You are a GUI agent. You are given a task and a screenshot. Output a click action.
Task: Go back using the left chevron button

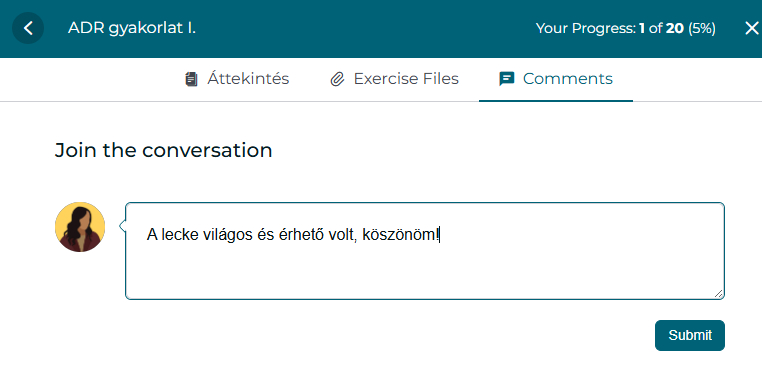point(28,28)
